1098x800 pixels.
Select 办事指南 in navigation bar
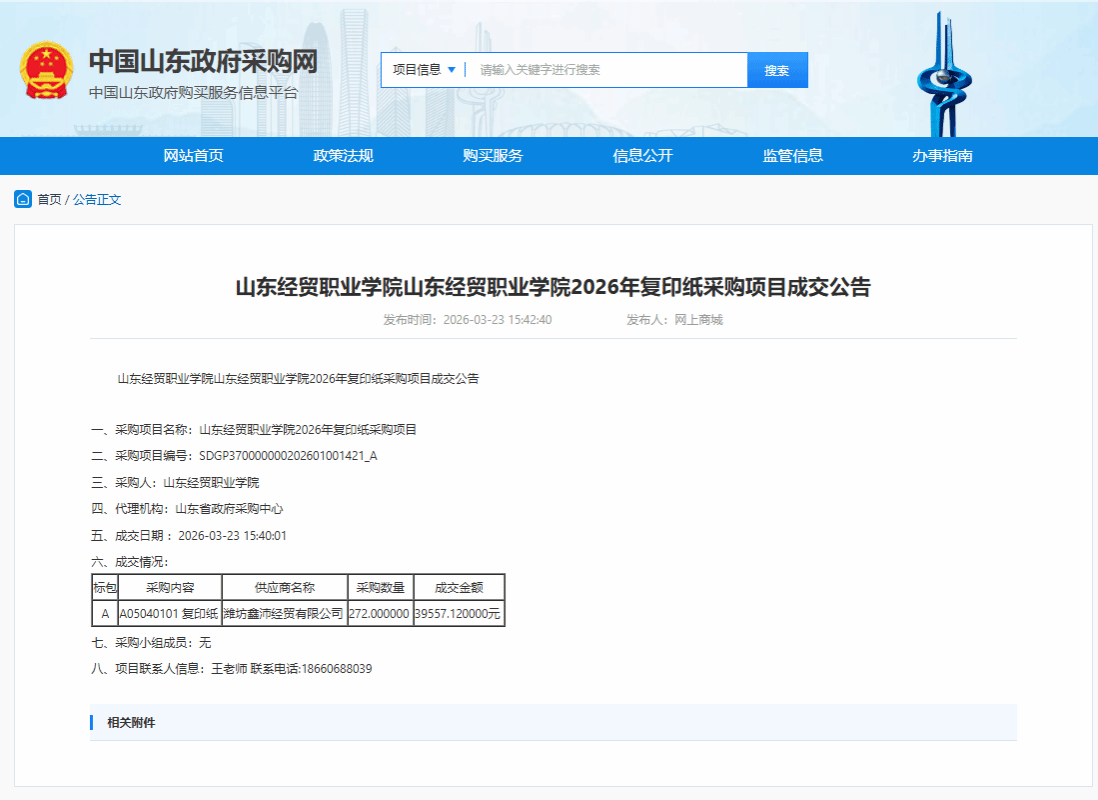click(x=942, y=156)
